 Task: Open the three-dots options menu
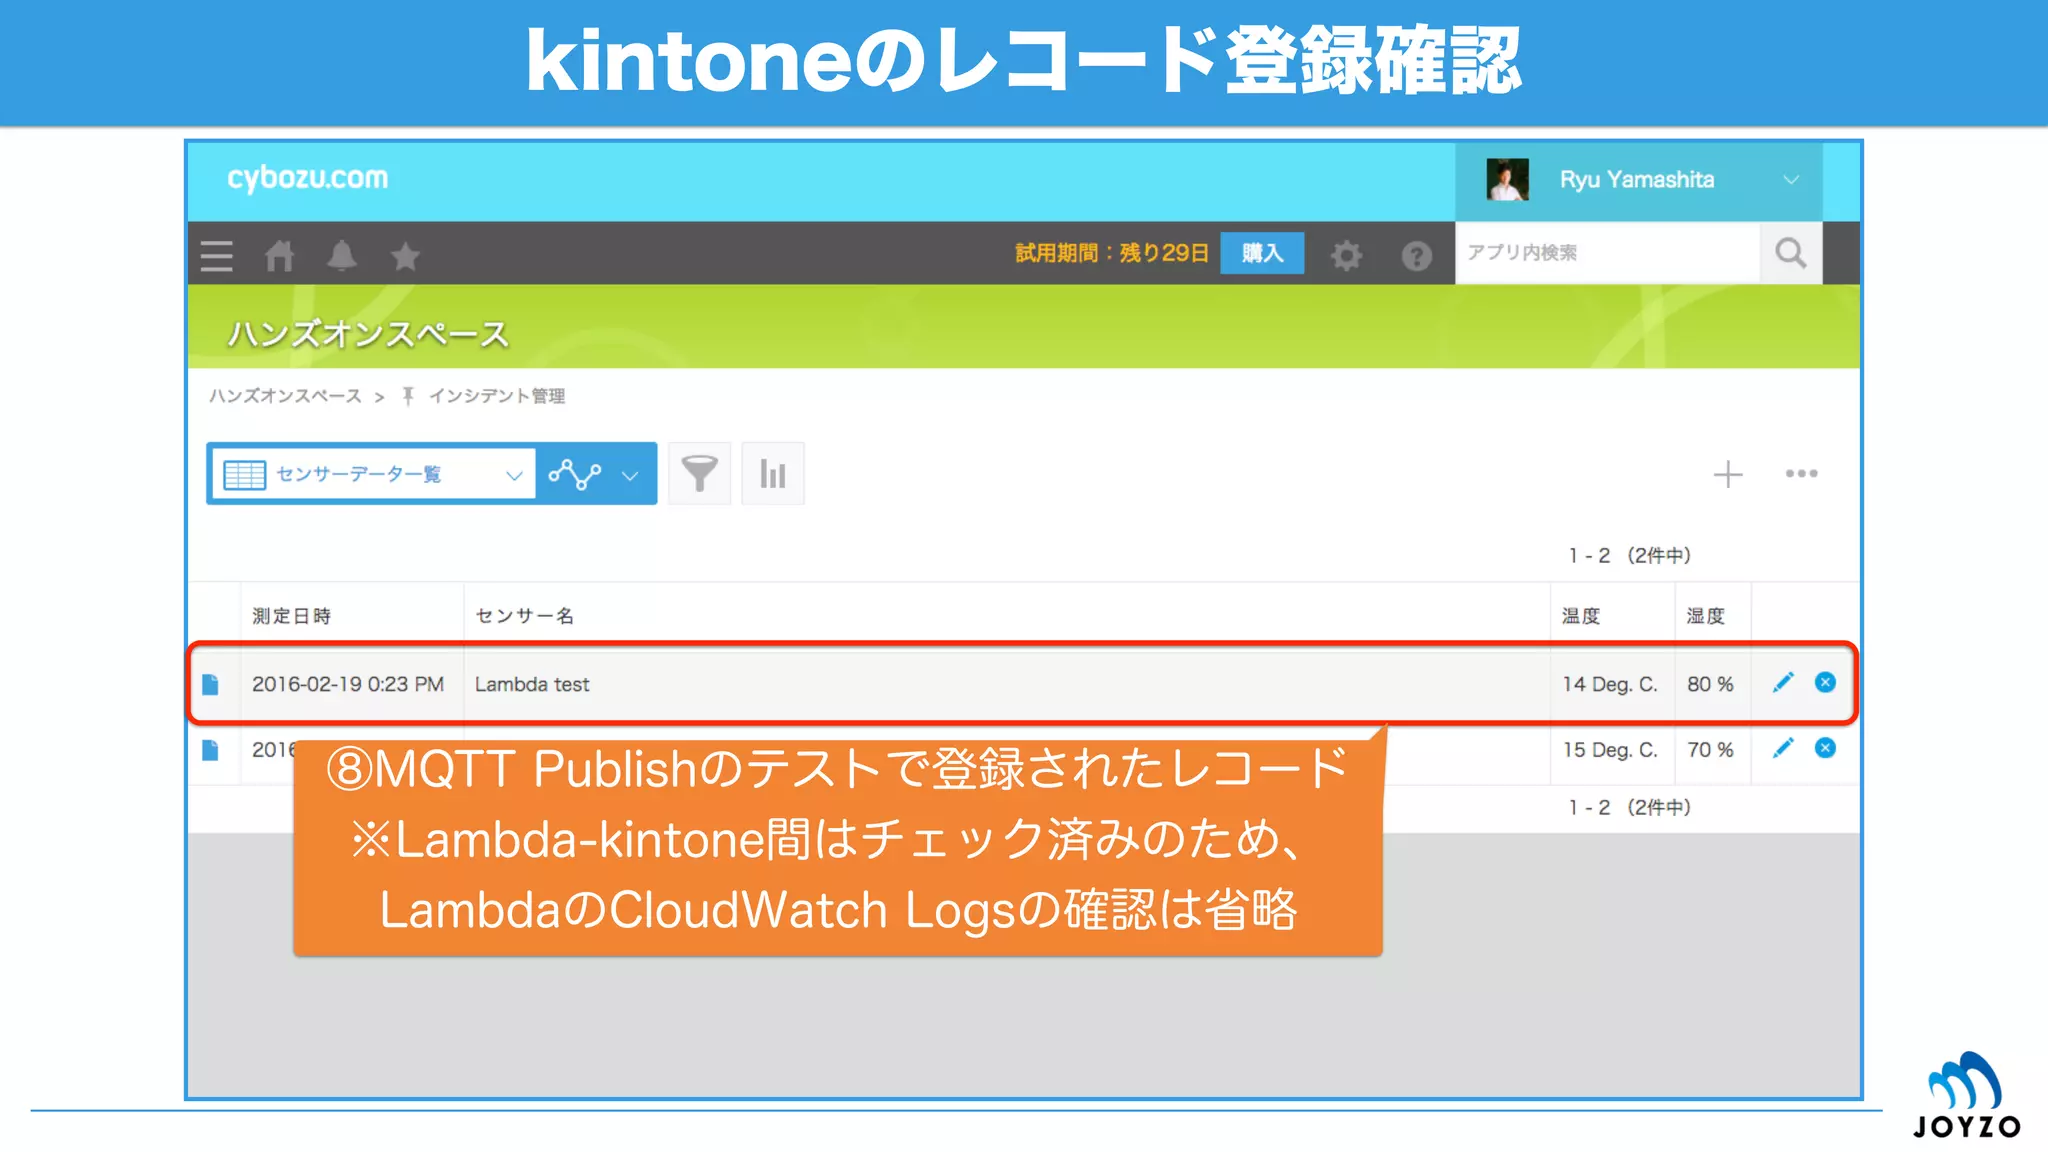(1801, 474)
